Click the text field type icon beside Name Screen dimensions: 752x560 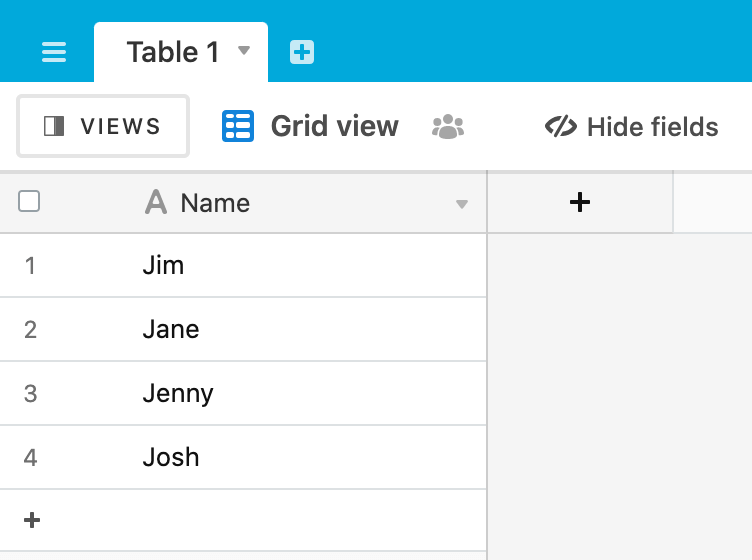[156, 202]
